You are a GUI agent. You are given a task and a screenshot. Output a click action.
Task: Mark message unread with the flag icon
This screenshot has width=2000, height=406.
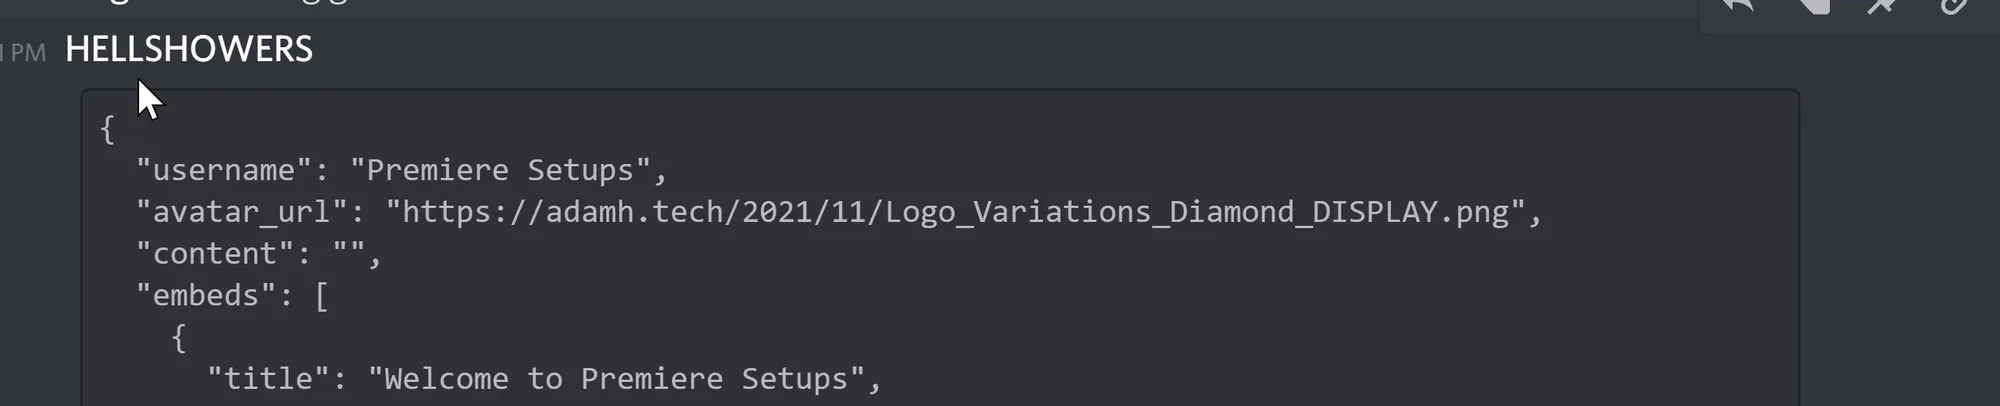[x=1812, y=6]
